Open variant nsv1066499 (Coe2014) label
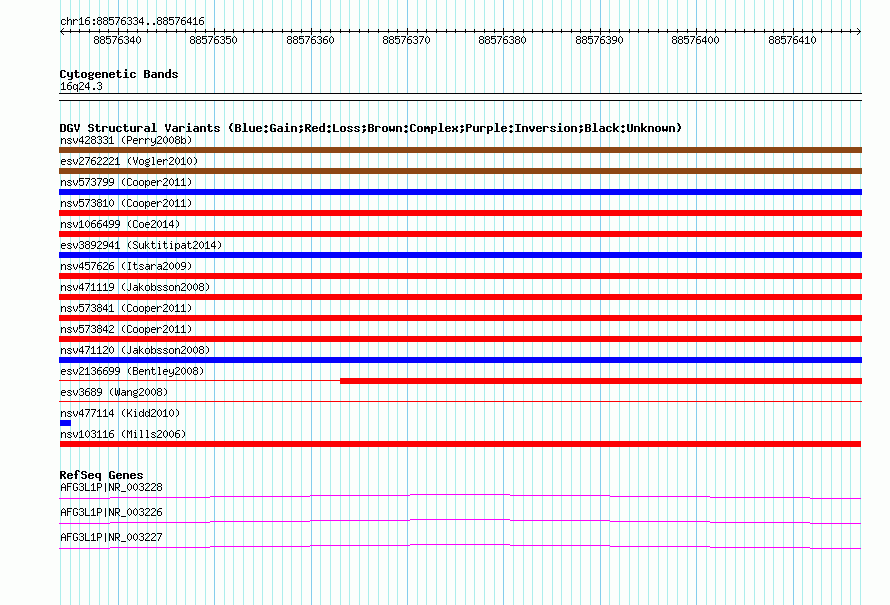This screenshot has height=605, width=890. tap(120, 224)
